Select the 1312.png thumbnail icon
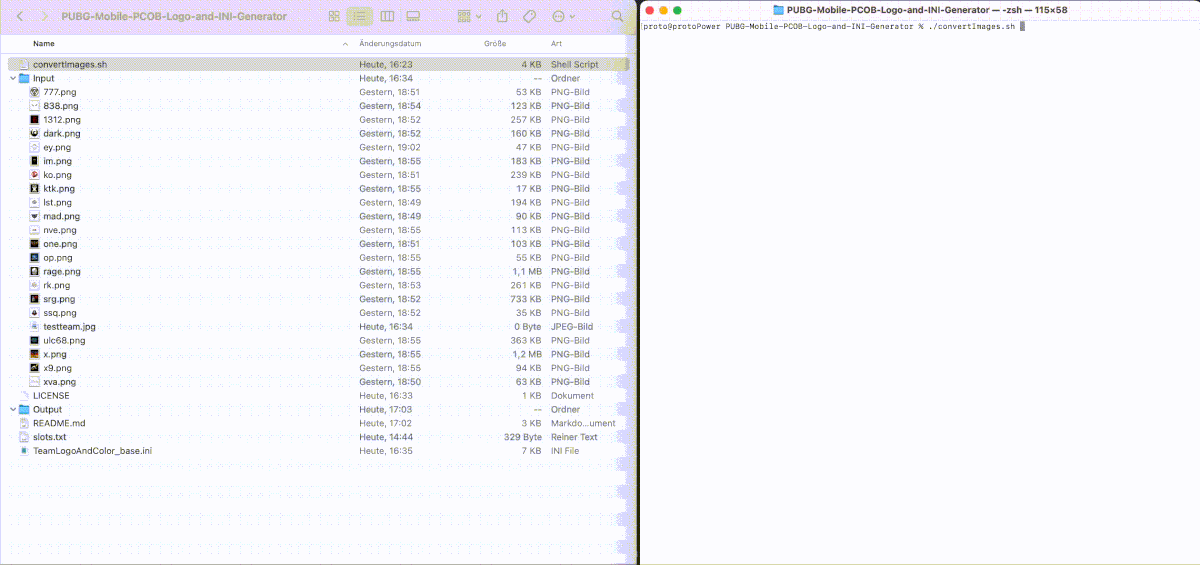The image size is (1200, 565). click(x=35, y=119)
